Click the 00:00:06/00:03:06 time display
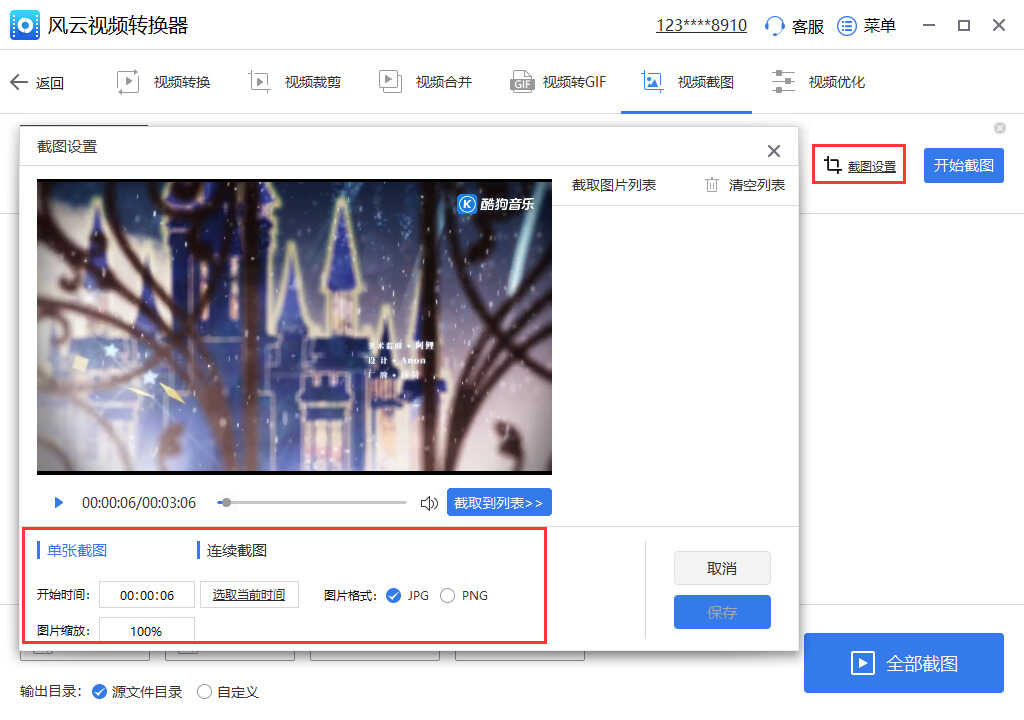 138,502
